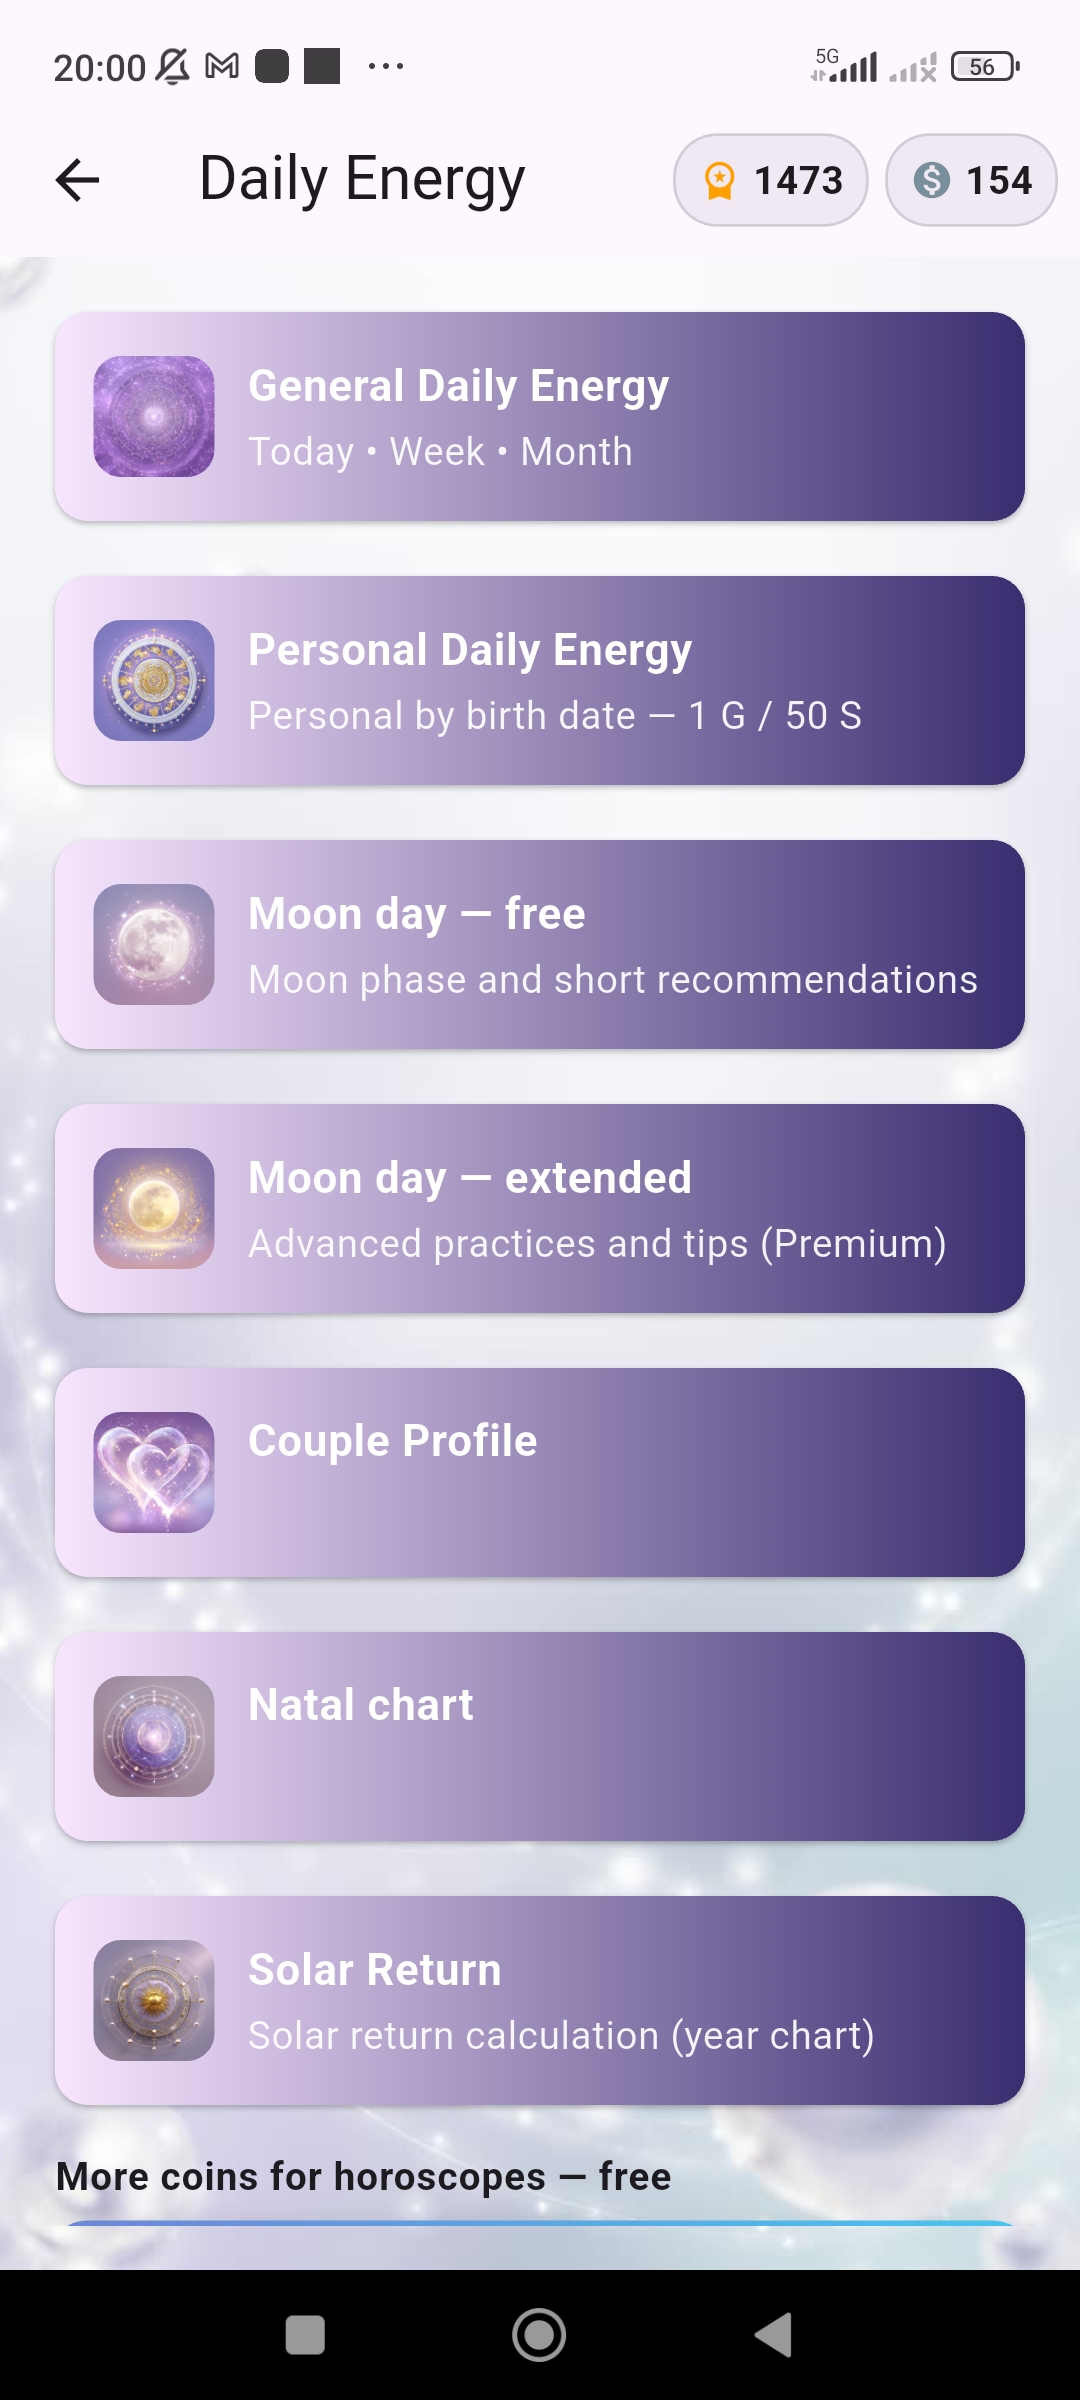The image size is (1080, 2400).
Task: Tap the coin balance showing 154
Action: coord(970,180)
